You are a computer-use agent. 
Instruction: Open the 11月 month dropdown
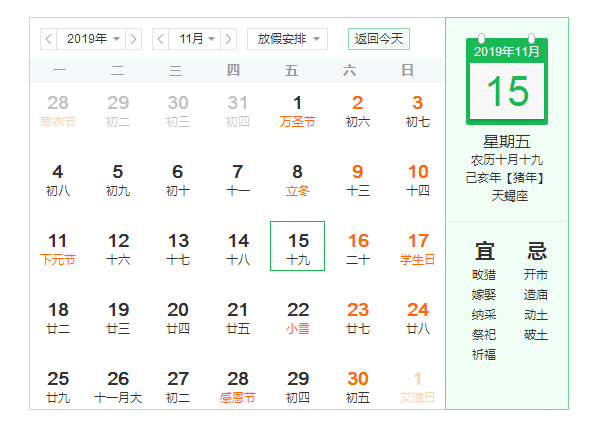click(x=196, y=39)
